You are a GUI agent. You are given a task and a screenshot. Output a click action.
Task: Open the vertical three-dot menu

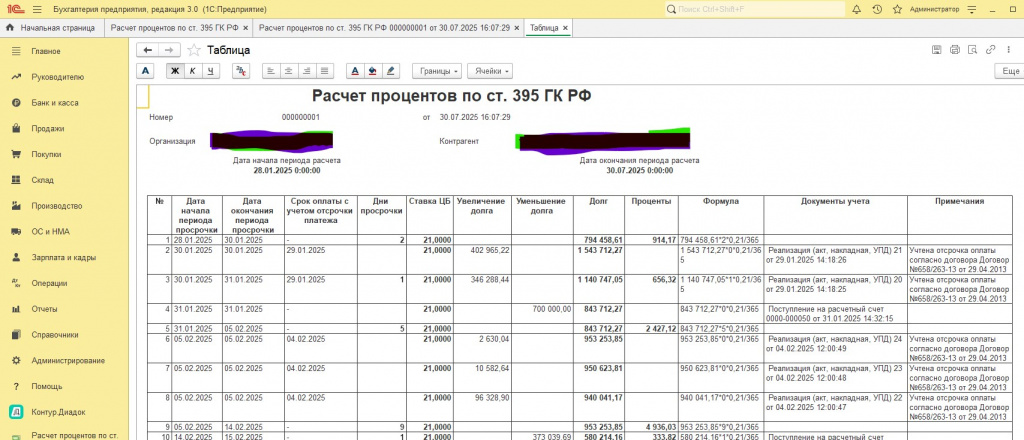(x=1008, y=50)
